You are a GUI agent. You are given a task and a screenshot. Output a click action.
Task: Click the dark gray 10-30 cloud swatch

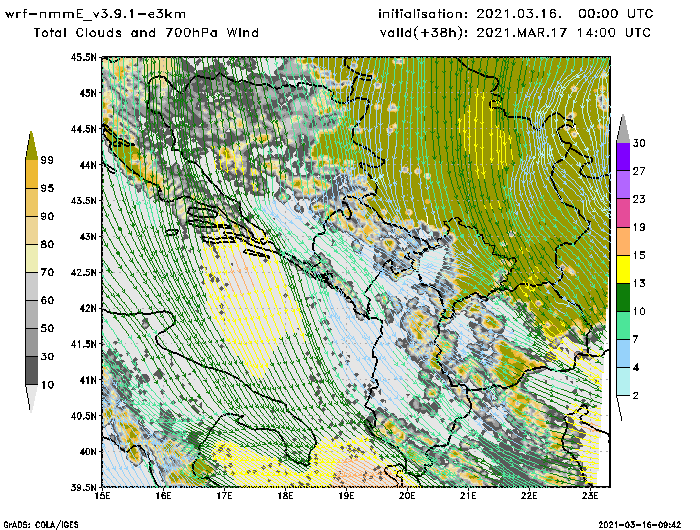[x=32, y=371]
